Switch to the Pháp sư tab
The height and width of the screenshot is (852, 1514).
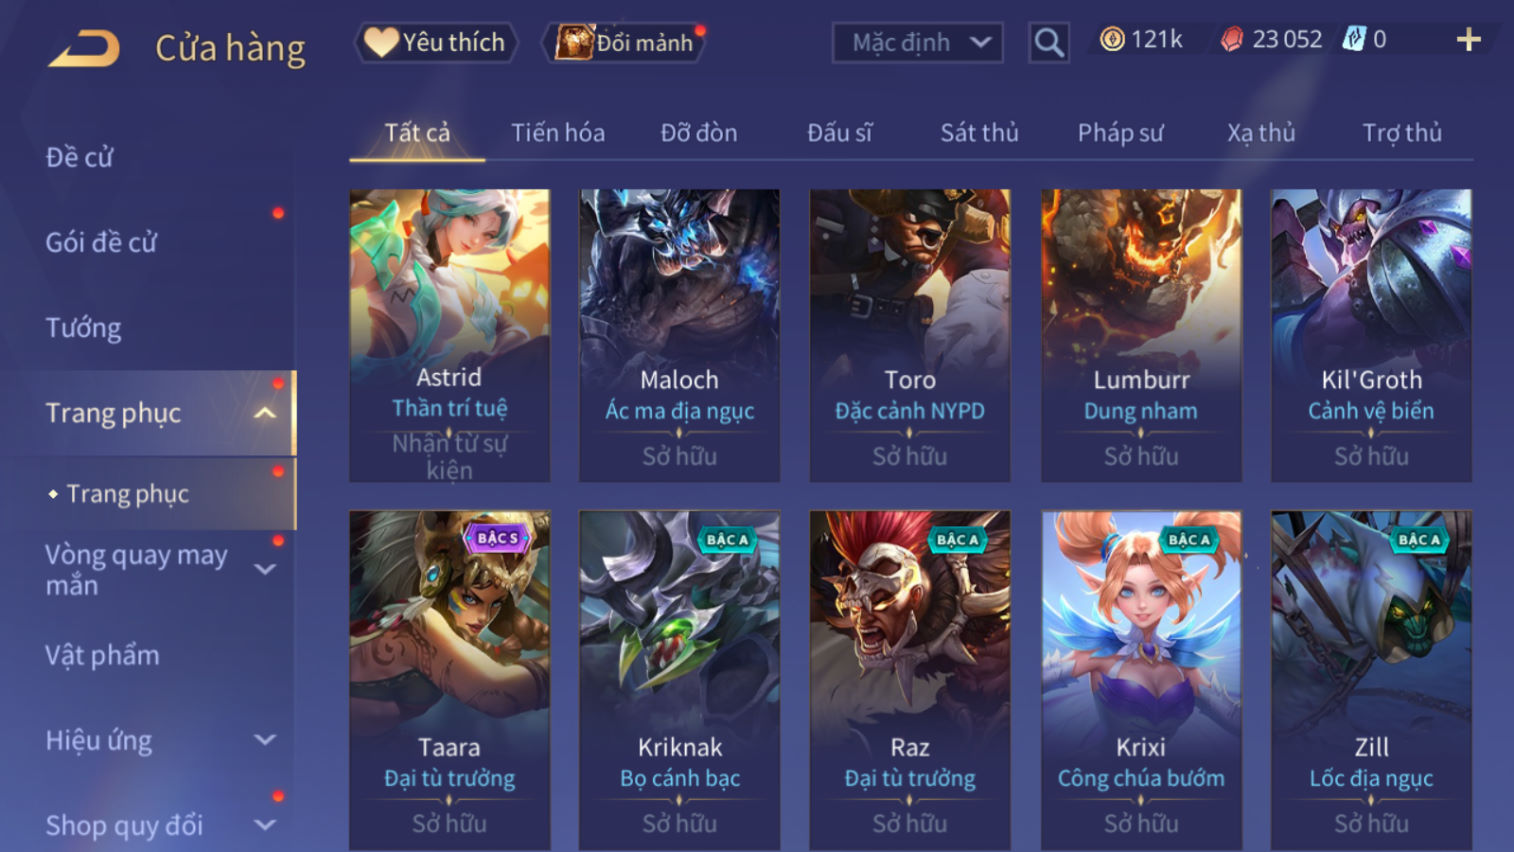click(x=1120, y=132)
